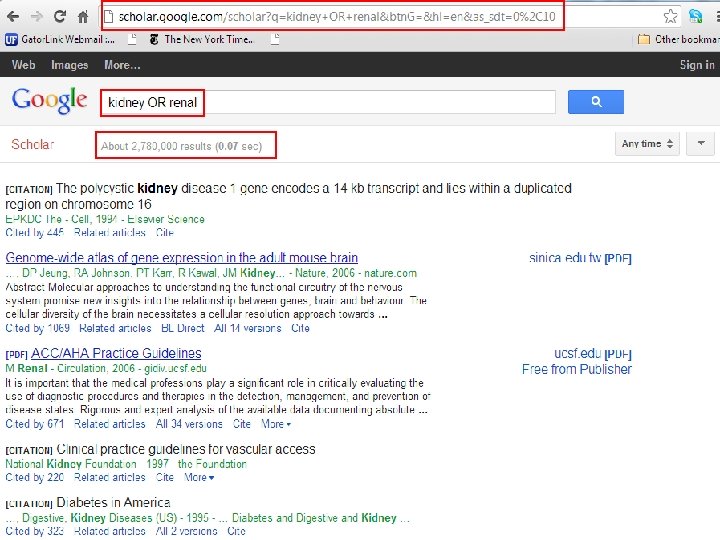Click Cite under Genome-wide atlas result

[x=300, y=328]
